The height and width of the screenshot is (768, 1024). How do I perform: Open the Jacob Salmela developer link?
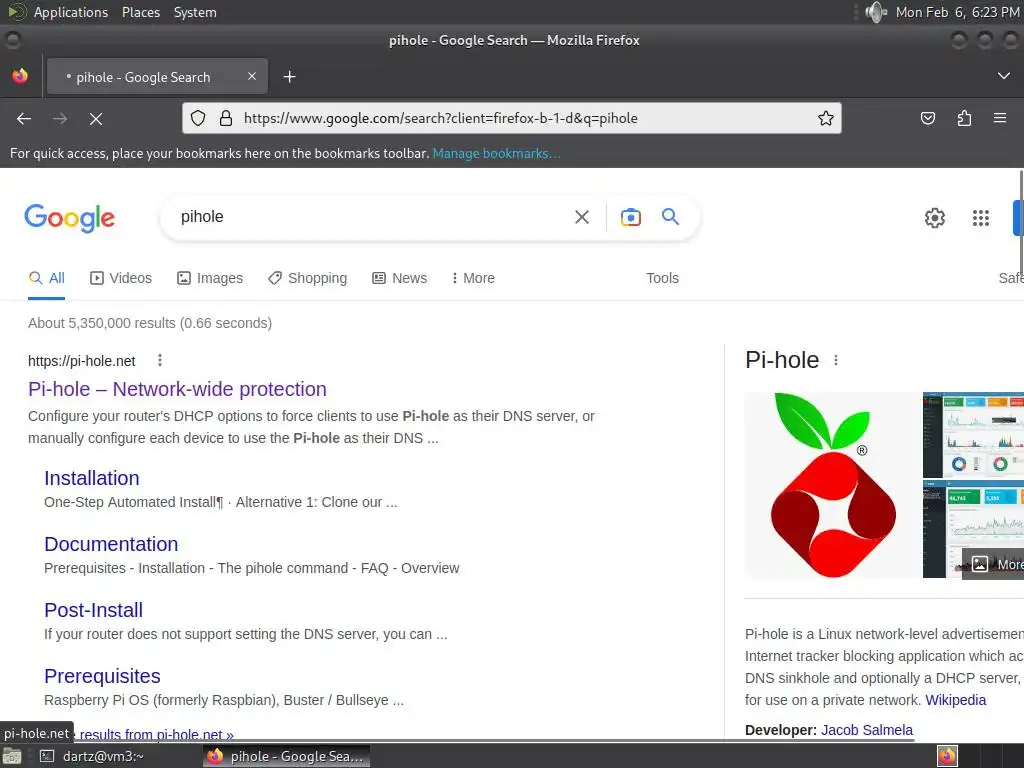(x=867, y=730)
